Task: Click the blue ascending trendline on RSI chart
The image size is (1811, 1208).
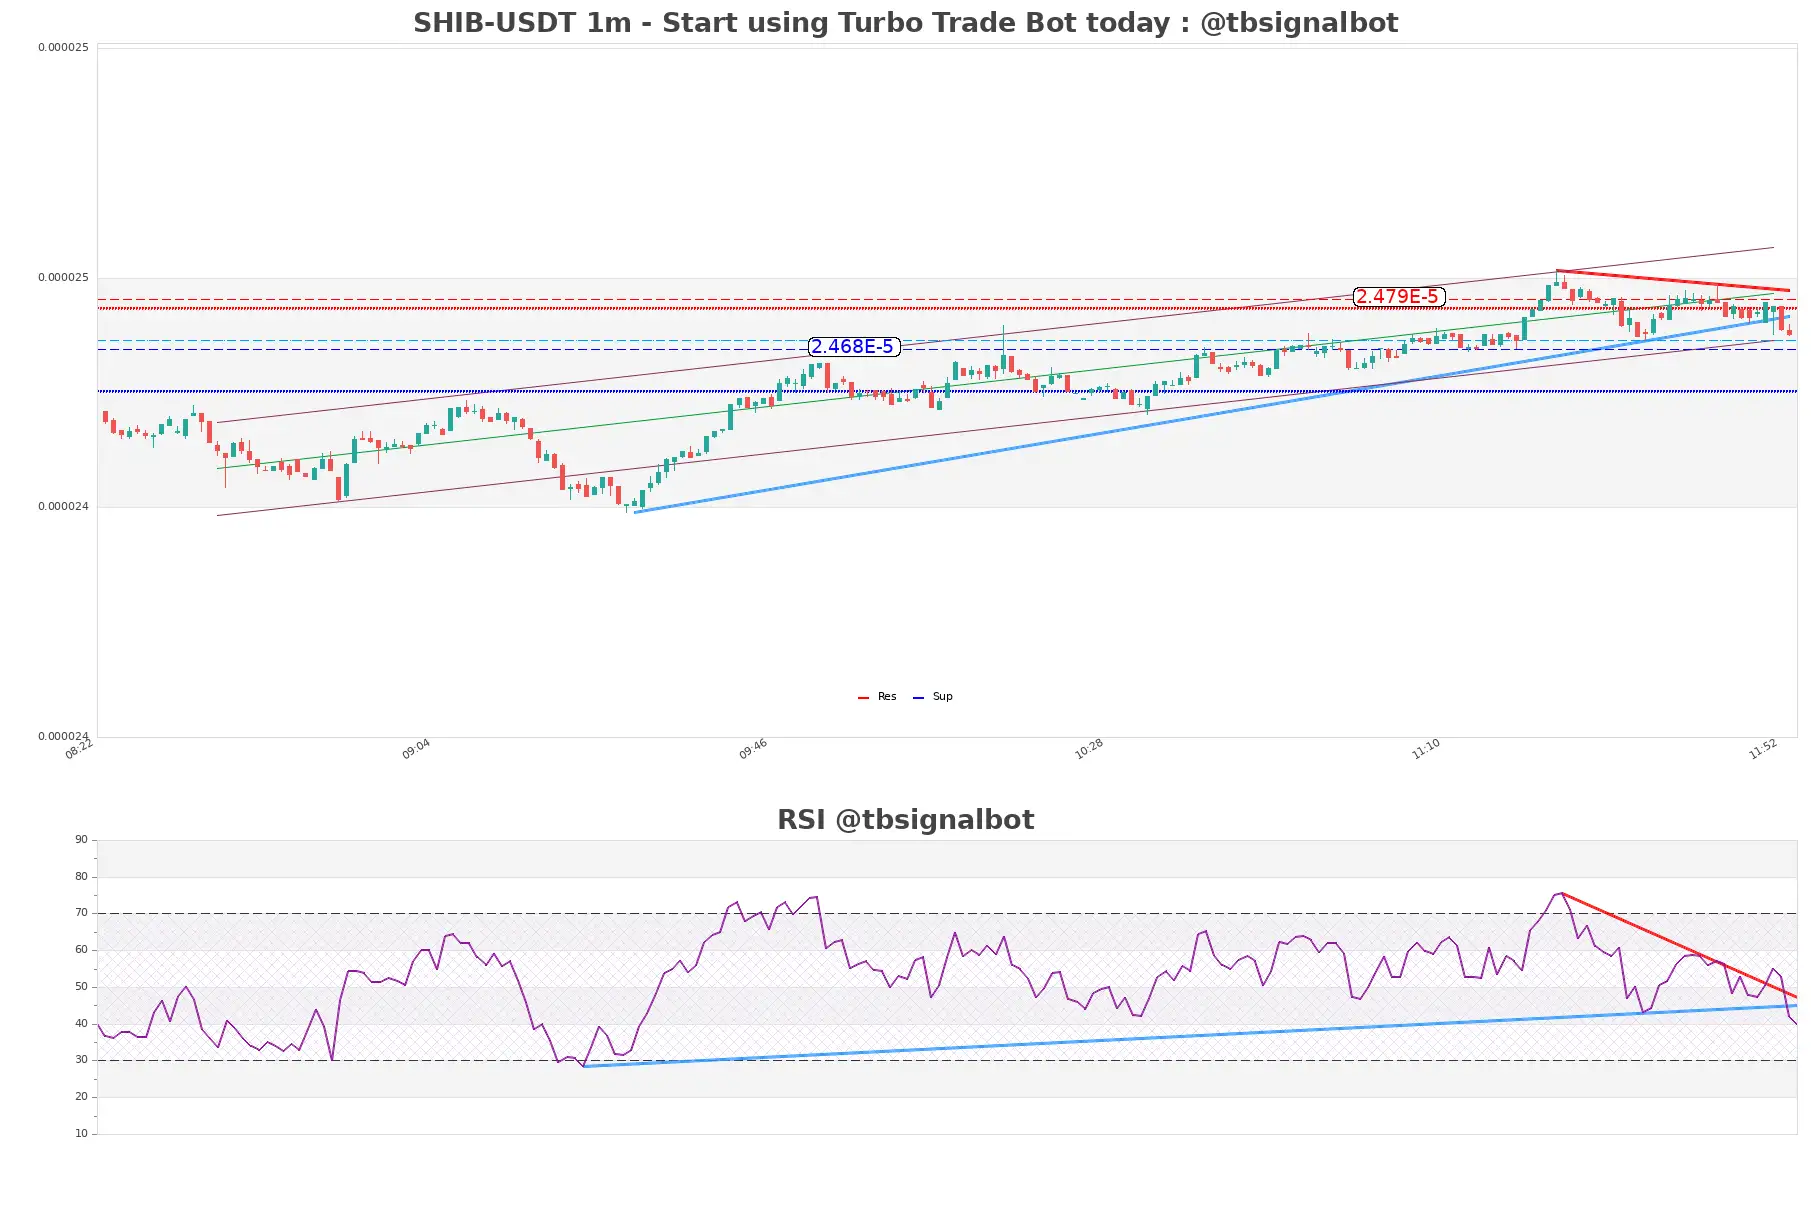Action: click(x=1190, y=1036)
